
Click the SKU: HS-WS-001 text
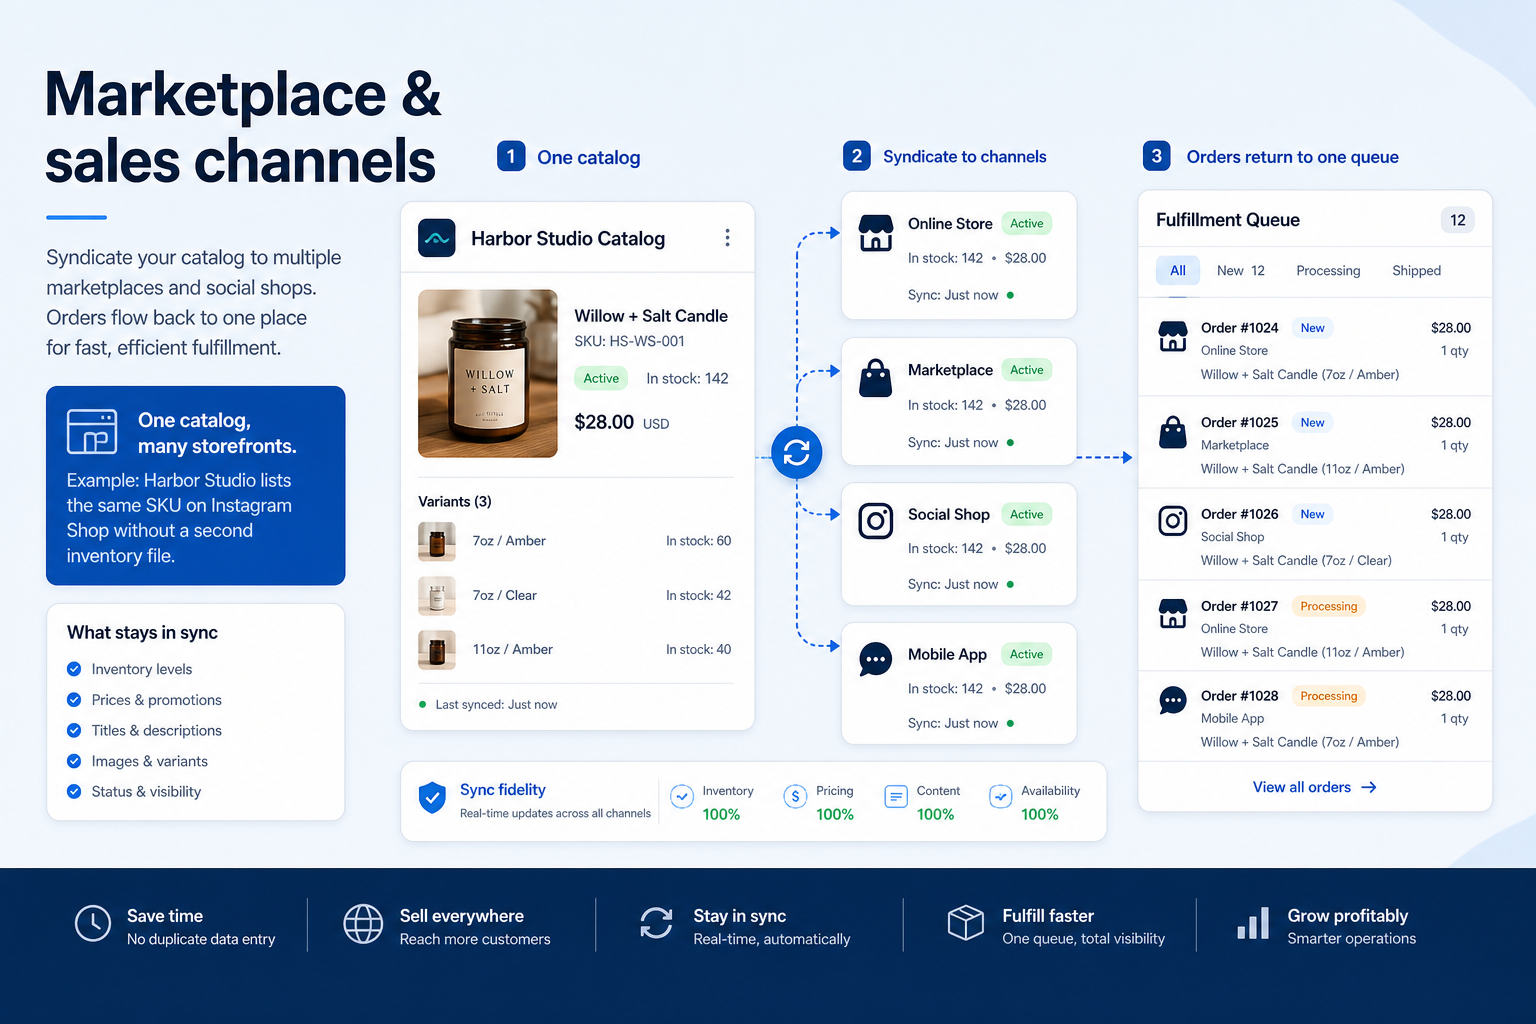click(629, 341)
